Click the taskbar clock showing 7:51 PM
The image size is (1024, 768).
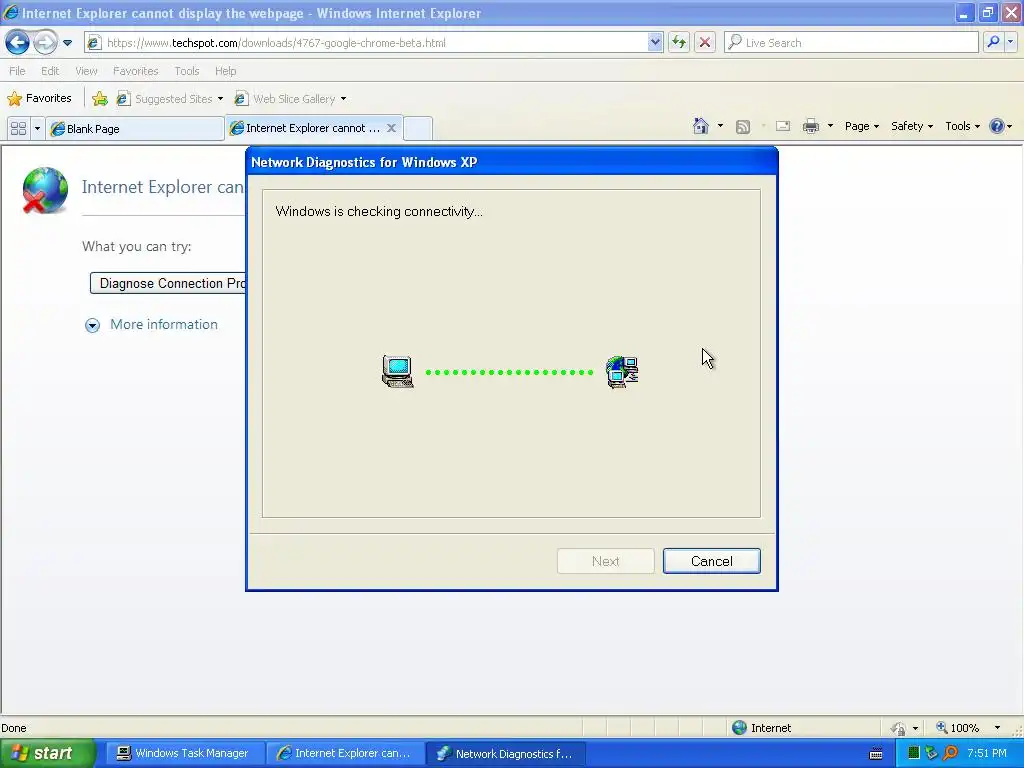tap(987, 754)
